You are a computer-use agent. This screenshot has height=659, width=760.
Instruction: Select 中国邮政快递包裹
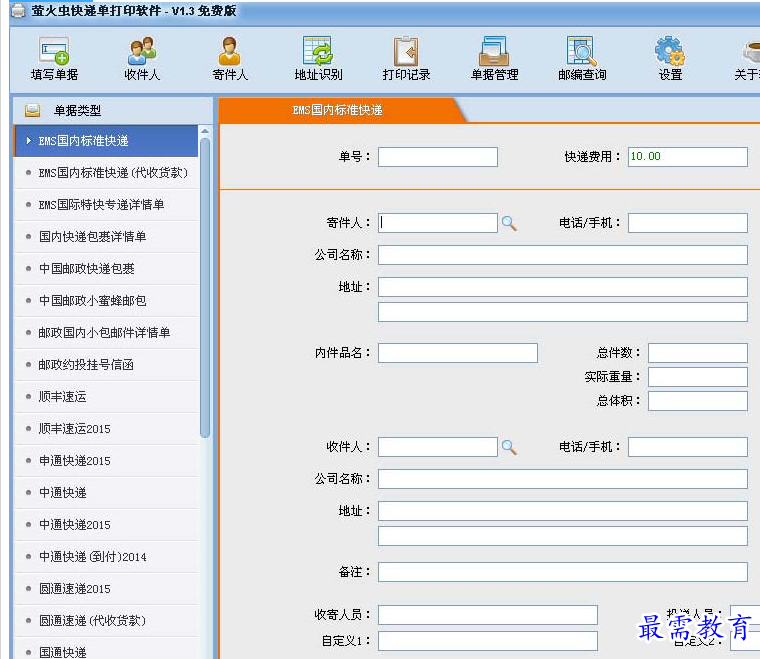(x=107, y=268)
